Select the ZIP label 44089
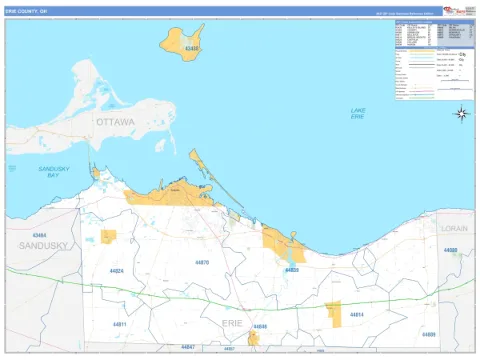This screenshot has height=360, width=480. [450, 250]
